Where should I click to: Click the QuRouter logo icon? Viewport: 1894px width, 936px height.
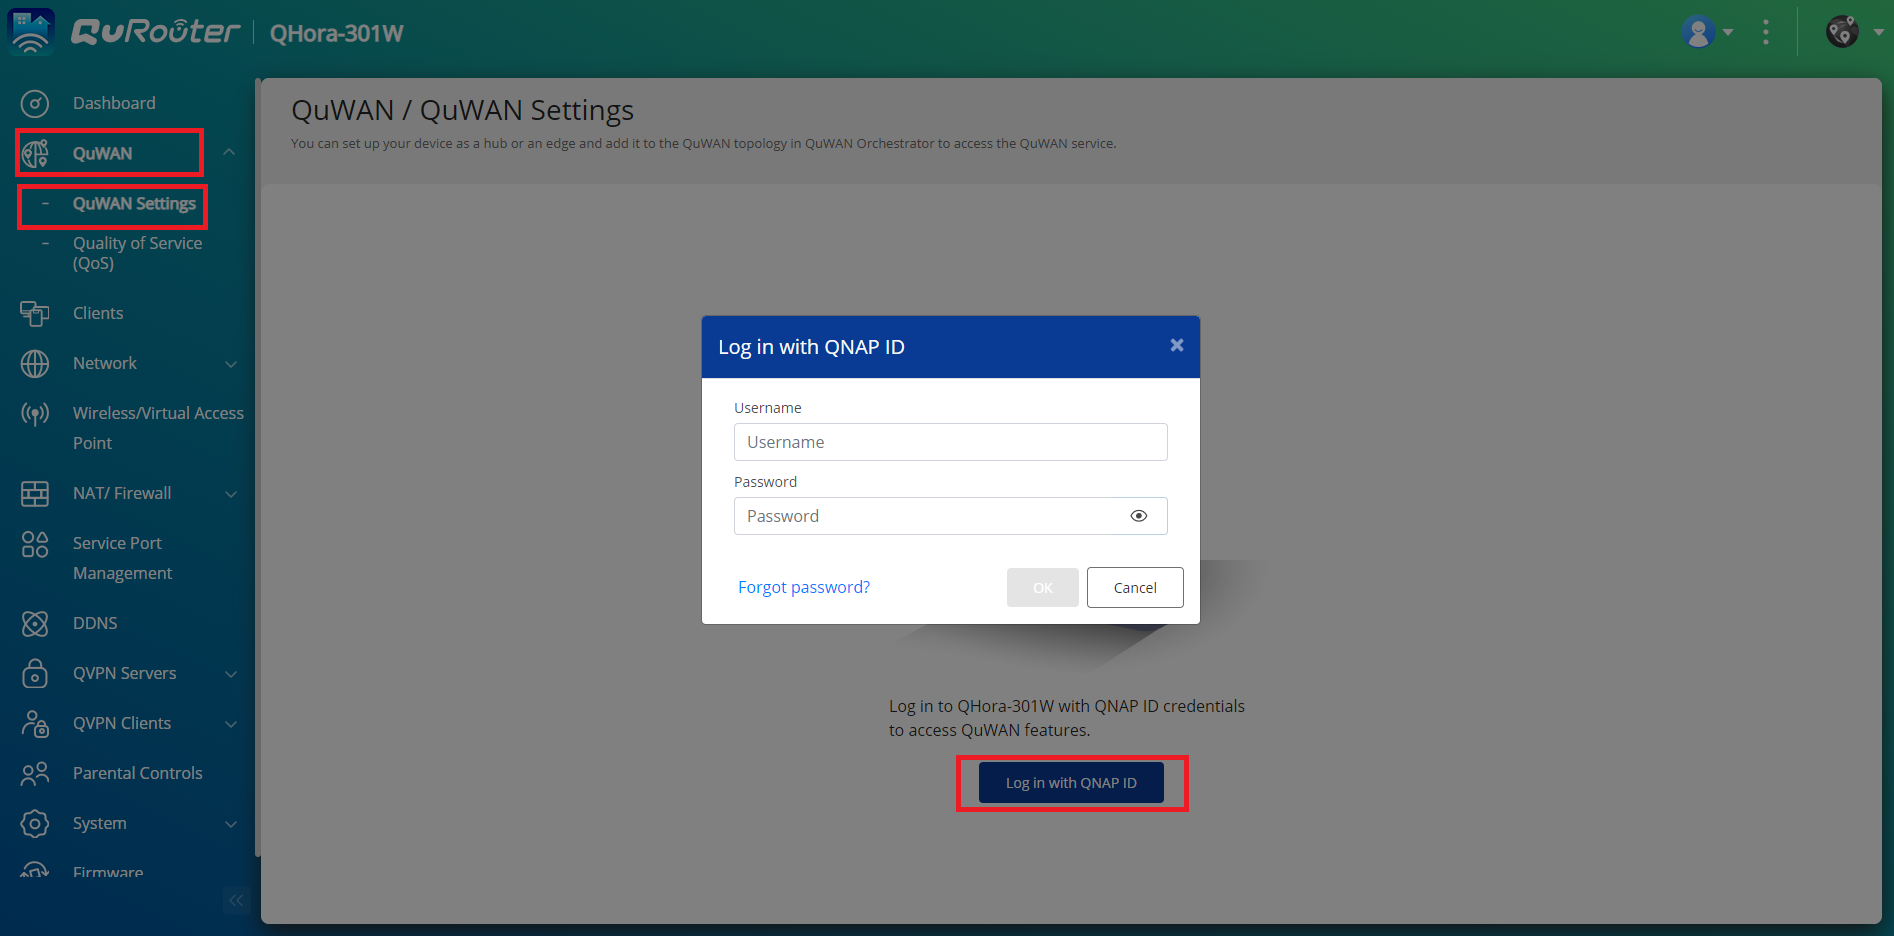pos(31,31)
